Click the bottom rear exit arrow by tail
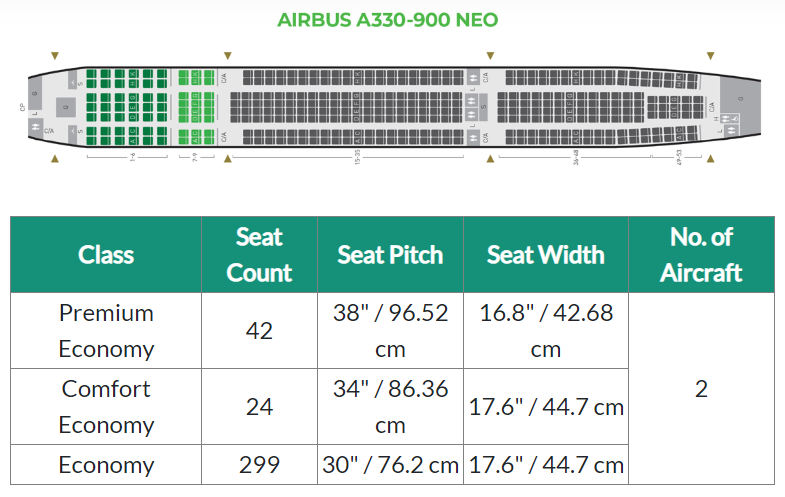The width and height of the screenshot is (785, 497). pyautogui.click(x=710, y=159)
